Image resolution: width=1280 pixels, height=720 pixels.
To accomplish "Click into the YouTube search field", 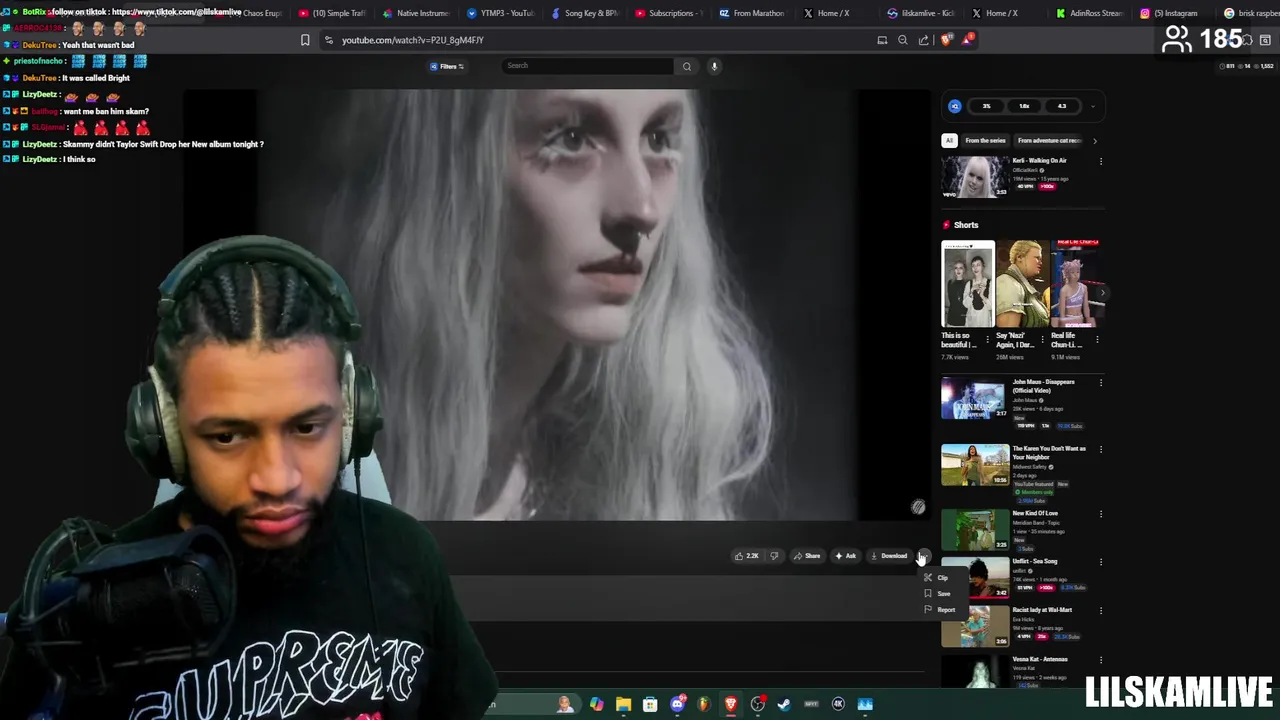I will (x=588, y=66).
